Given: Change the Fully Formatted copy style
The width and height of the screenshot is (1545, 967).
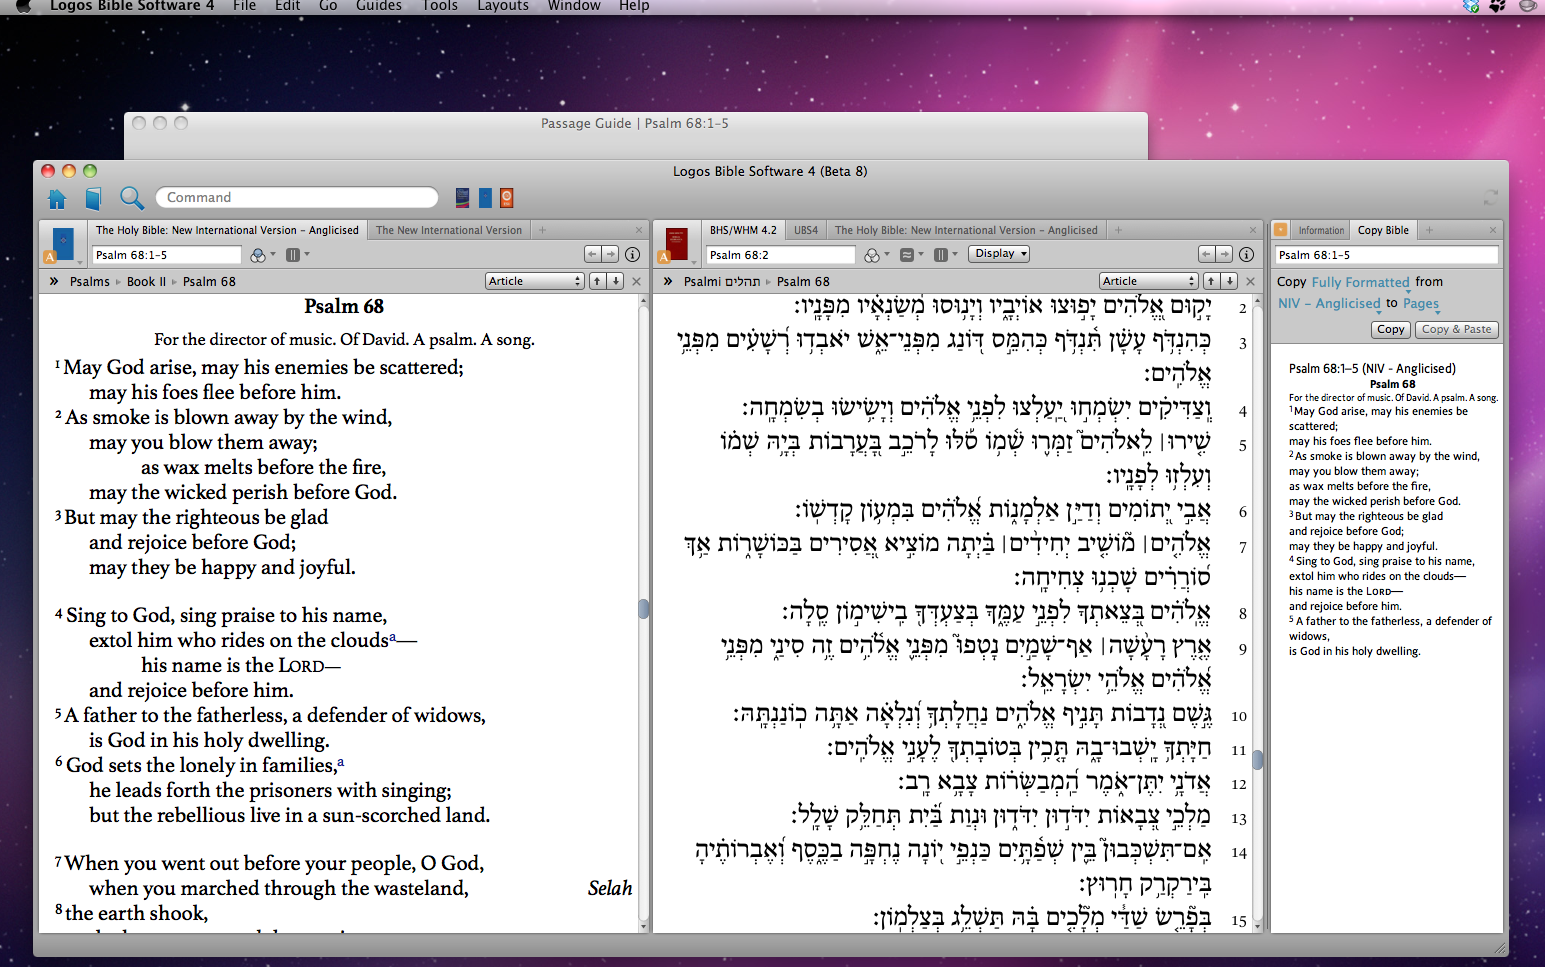Looking at the screenshot, I should coord(1360,283).
